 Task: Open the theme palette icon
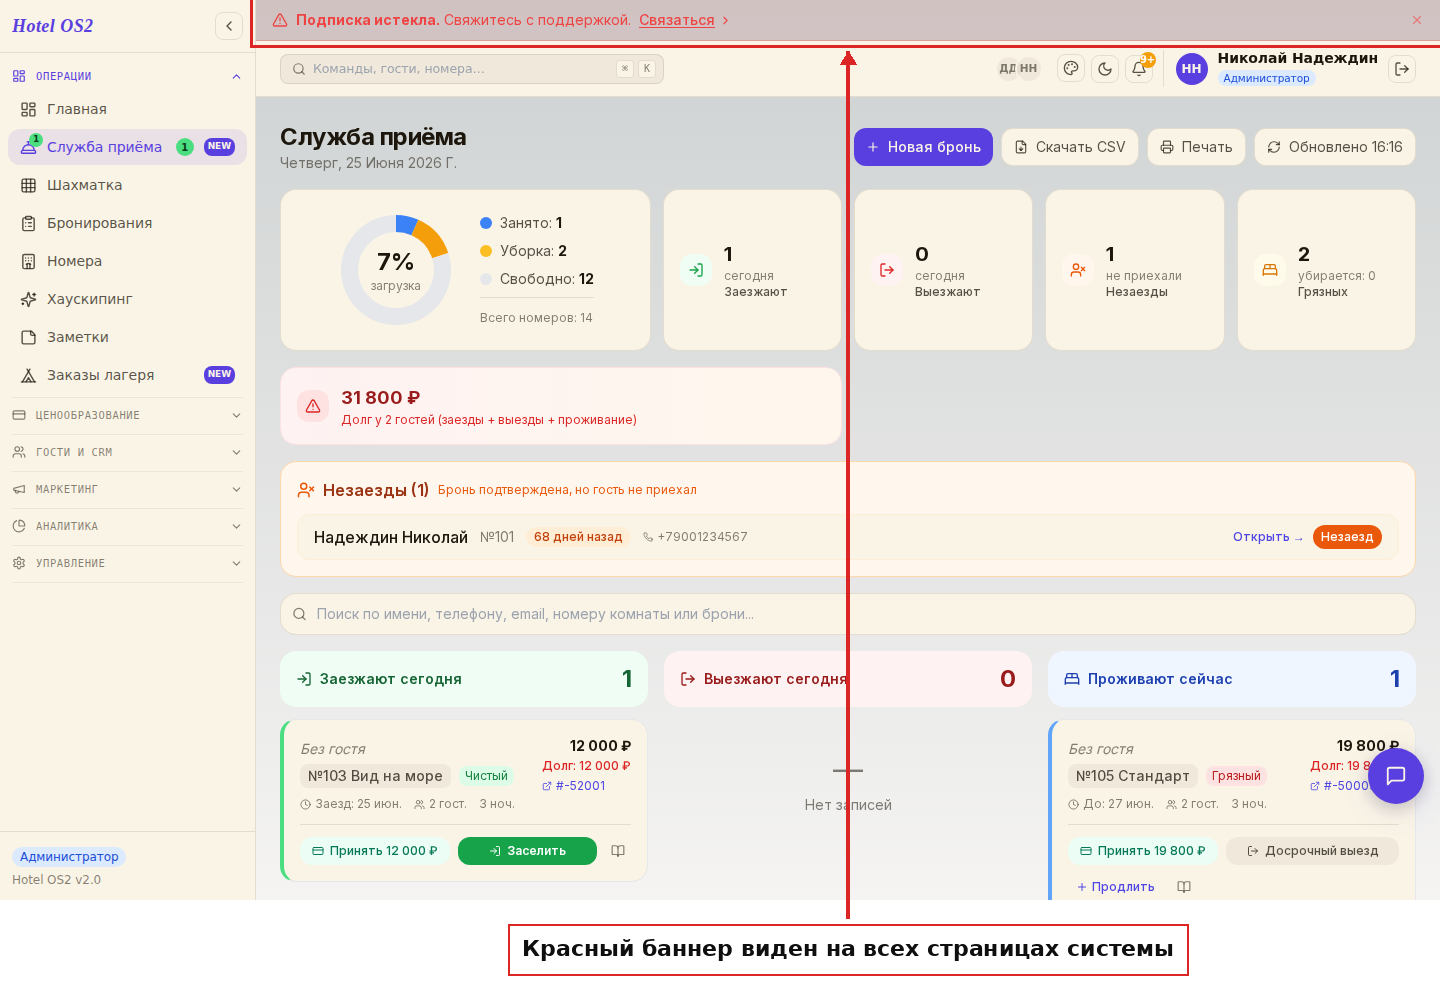point(1071,68)
